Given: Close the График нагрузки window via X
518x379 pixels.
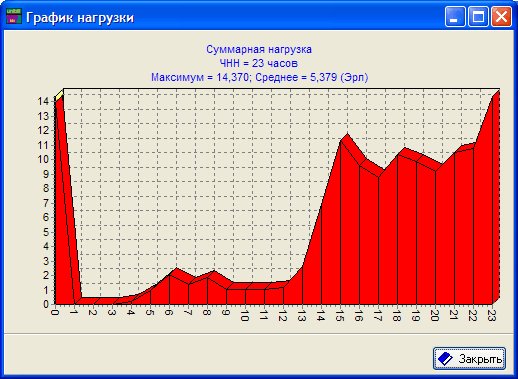Looking at the screenshot, I should [x=501, y=16].
